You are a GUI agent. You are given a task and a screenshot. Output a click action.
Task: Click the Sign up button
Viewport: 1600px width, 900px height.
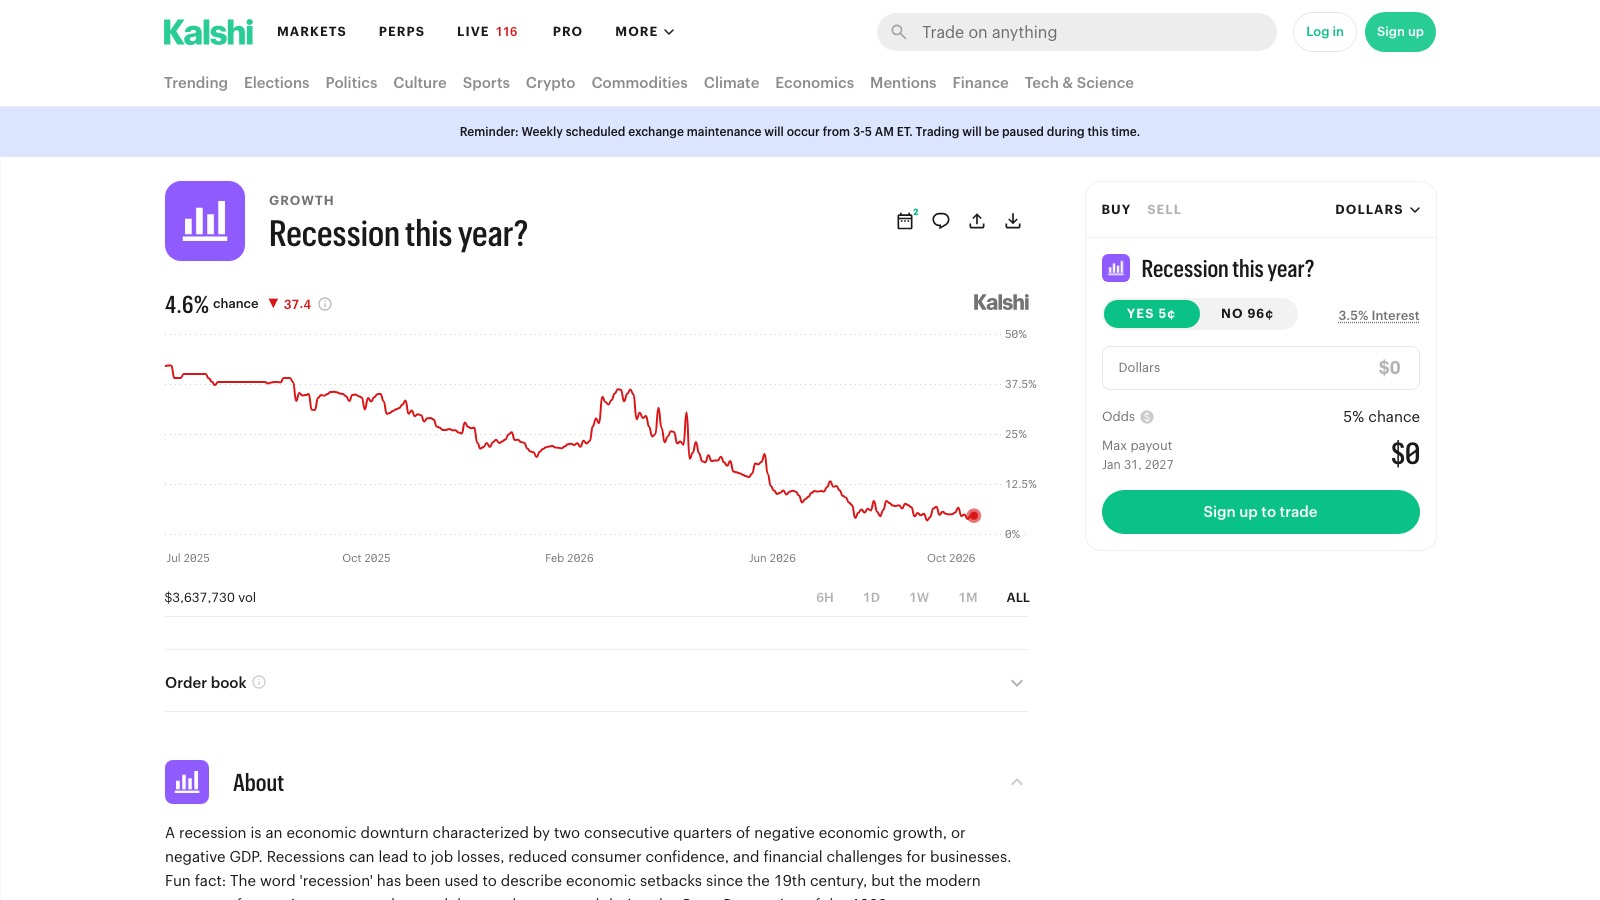1400,32
